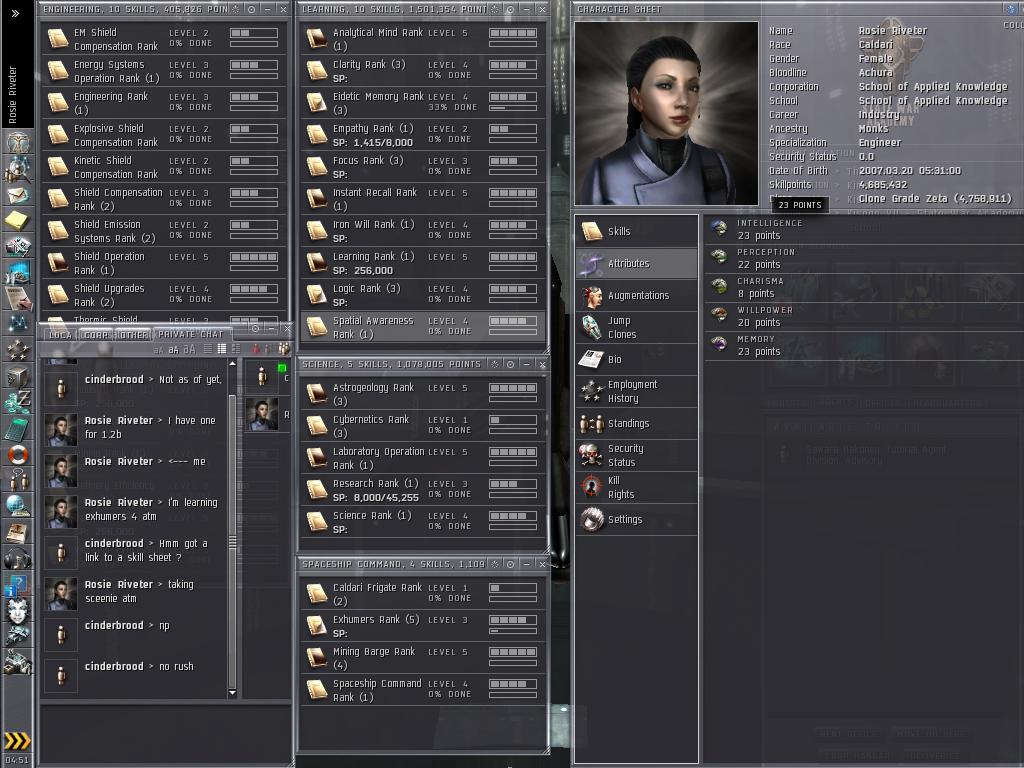This screenshot has width=1024, height=768.
Task: Show chat member list icon in Private Chat
Action: coord(284,349)
